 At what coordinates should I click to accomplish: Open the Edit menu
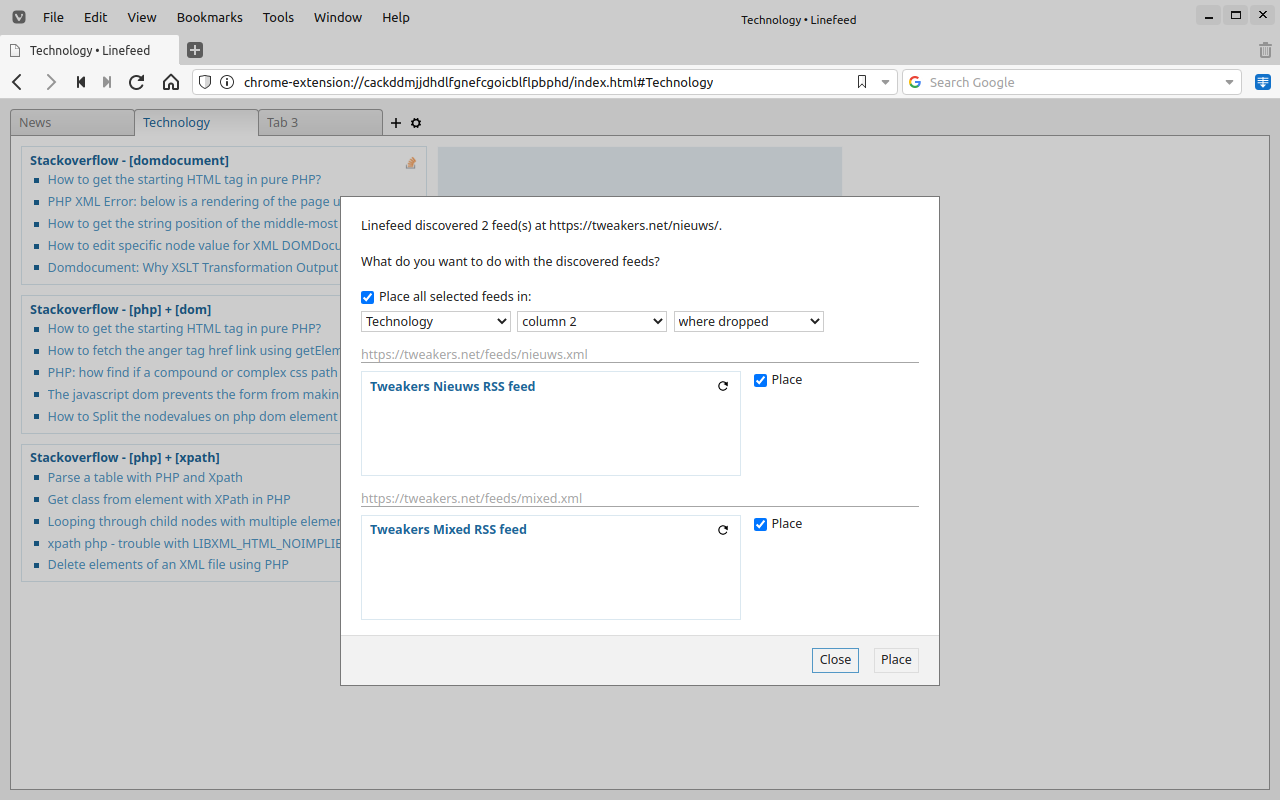click(x=95, y=17)
